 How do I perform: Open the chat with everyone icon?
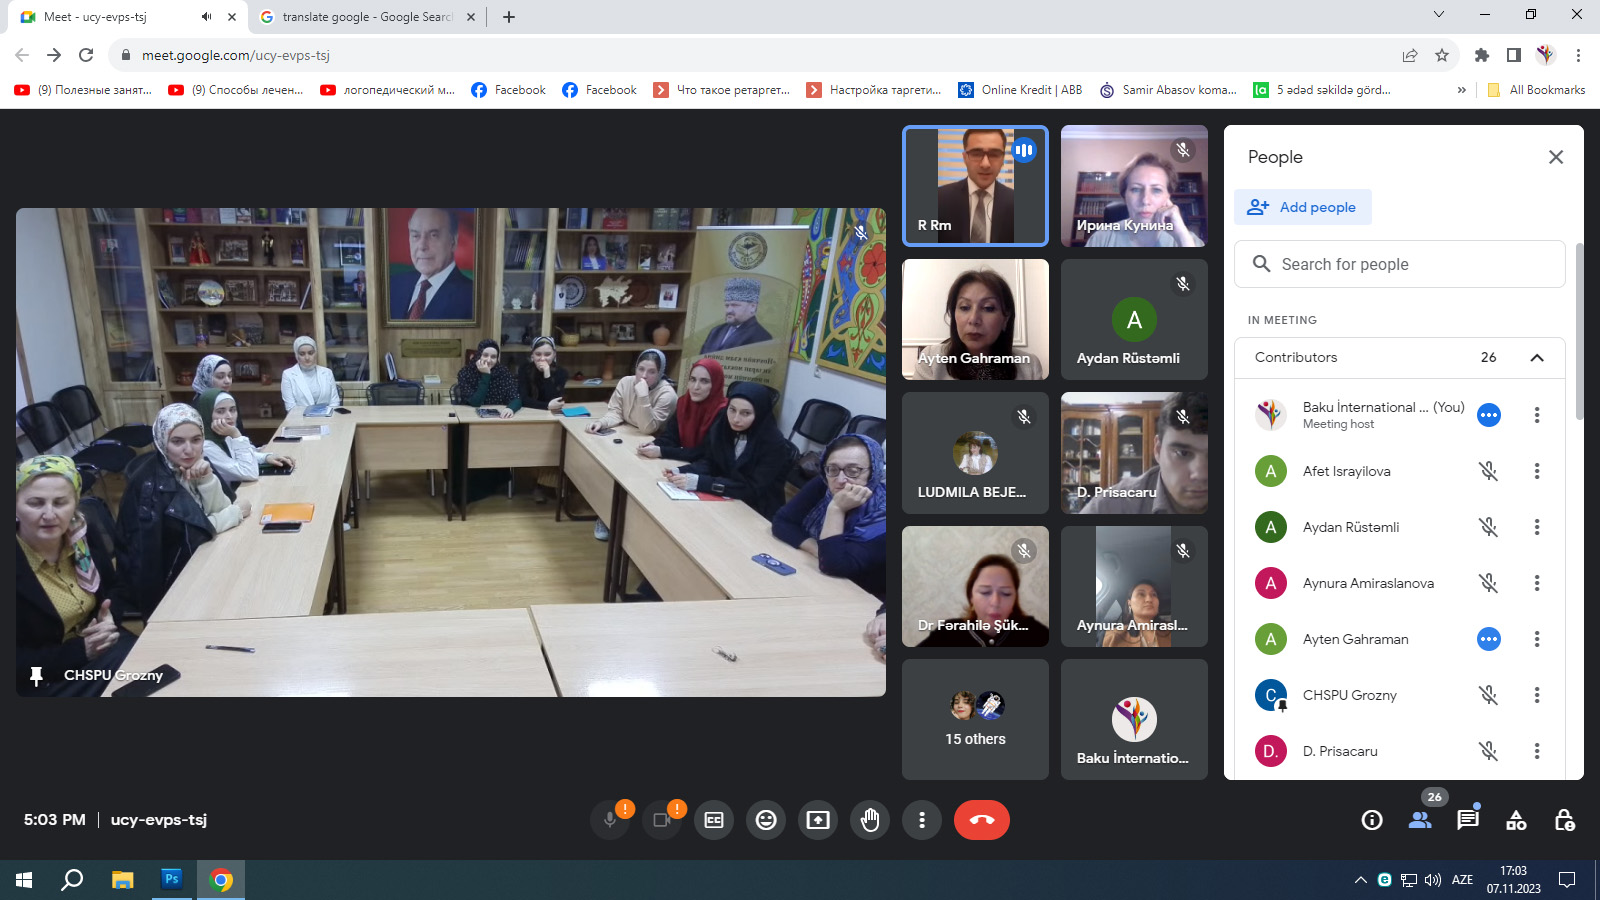[x=1467, y=820]
